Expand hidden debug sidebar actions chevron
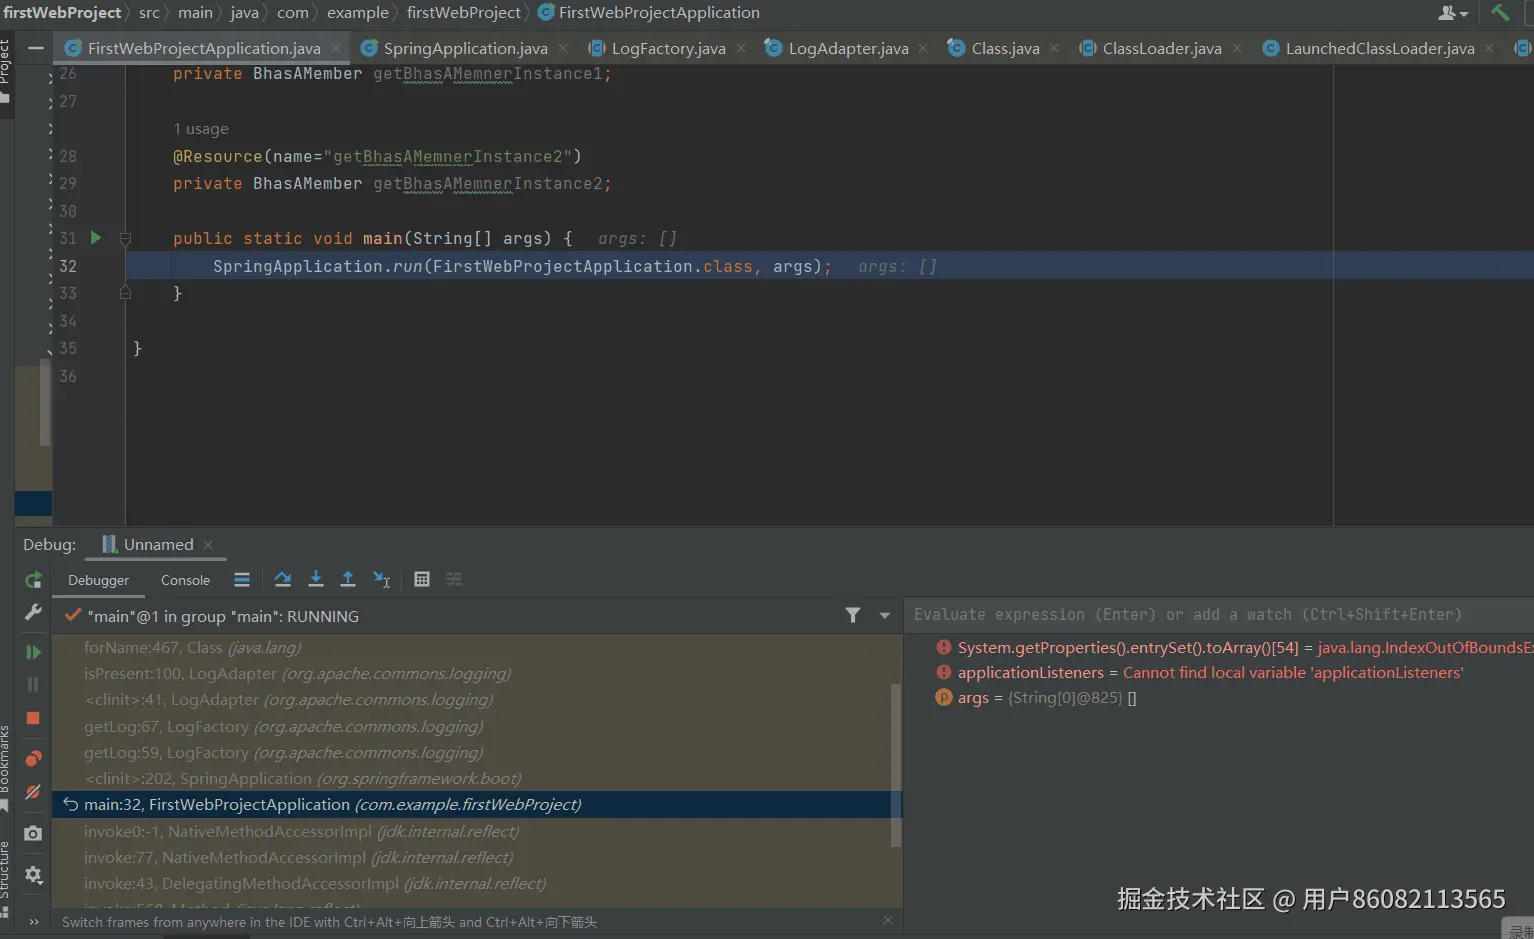1534x939 pixels. (x=33, y=921)
